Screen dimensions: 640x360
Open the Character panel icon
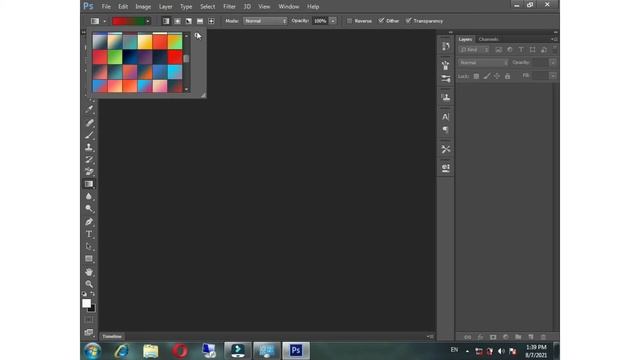446,117
